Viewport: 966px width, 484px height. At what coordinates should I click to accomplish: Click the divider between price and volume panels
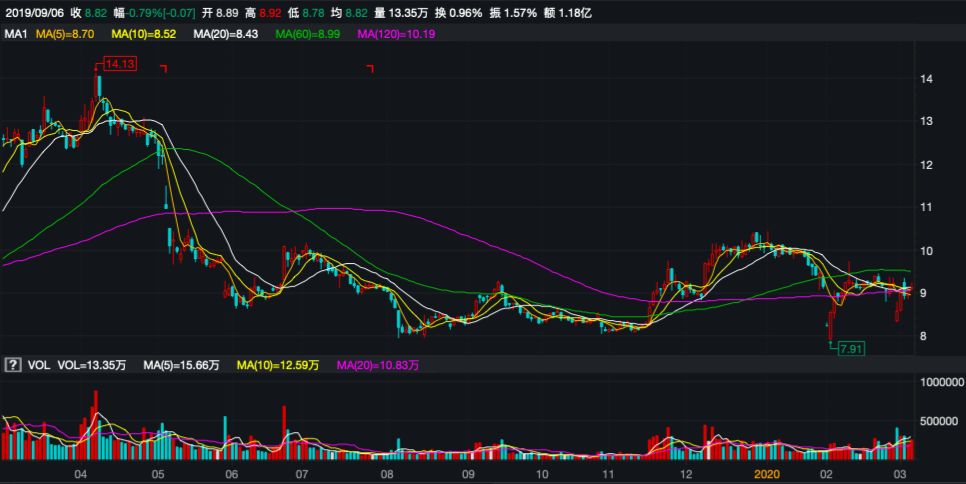[483, 354]
